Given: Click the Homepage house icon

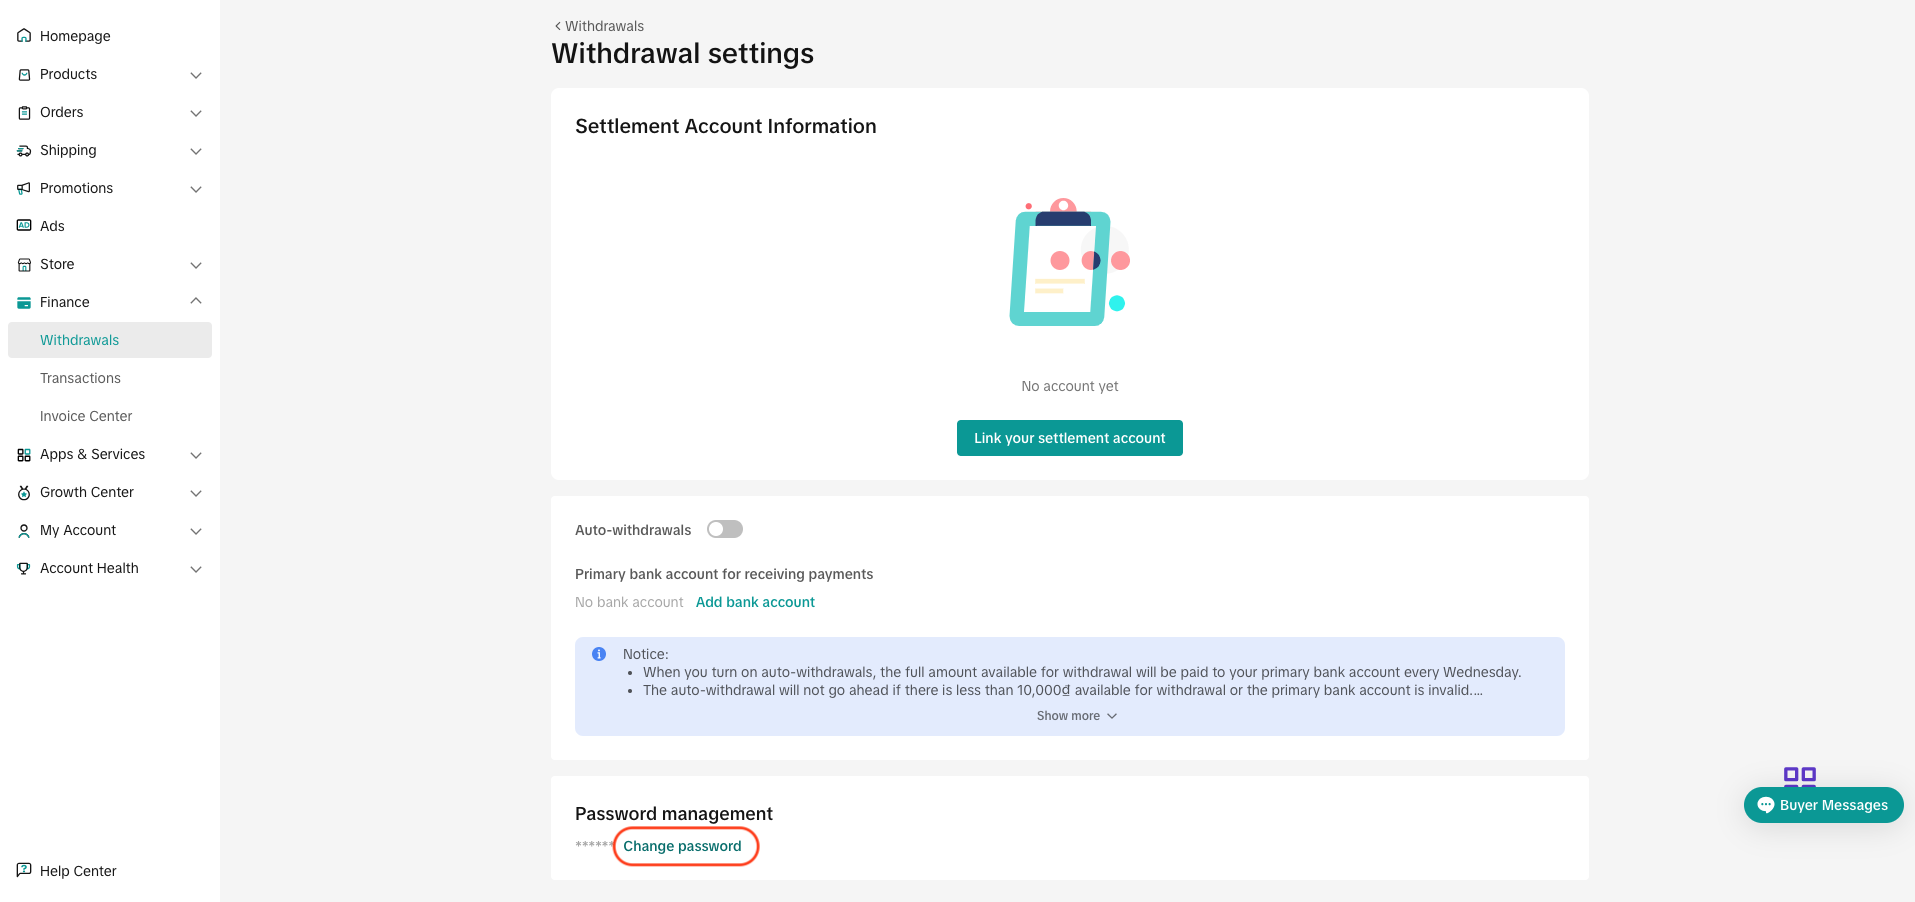Looking at the screenshot, I should tap(24, 36).
